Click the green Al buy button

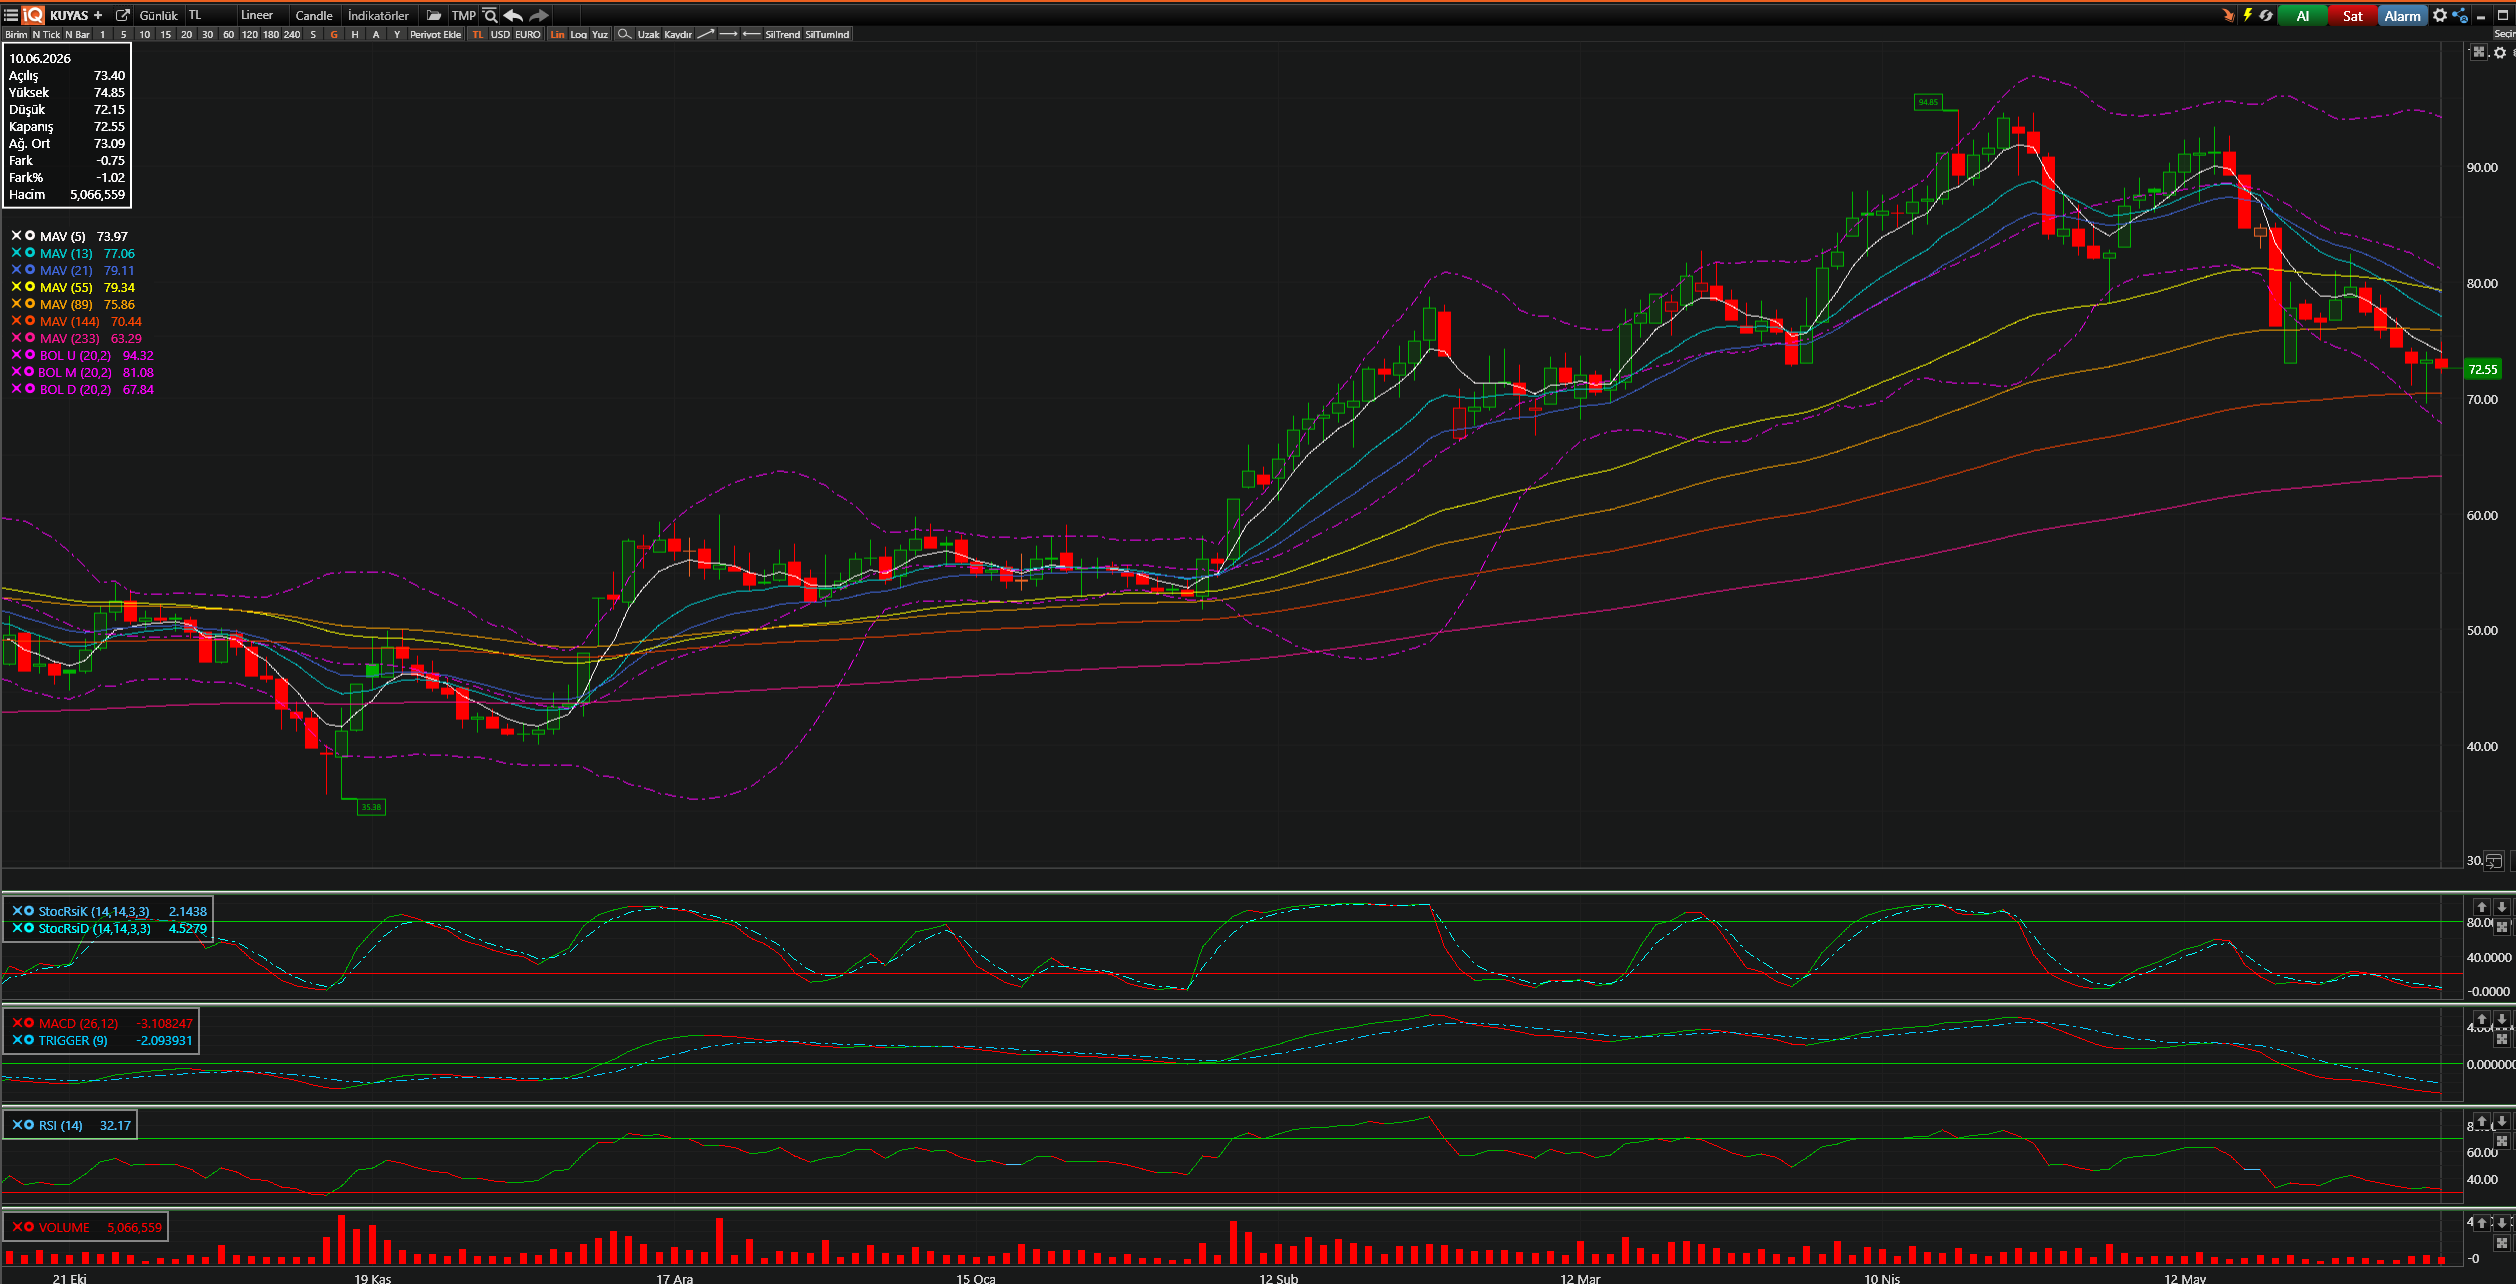pos(2302,15)
